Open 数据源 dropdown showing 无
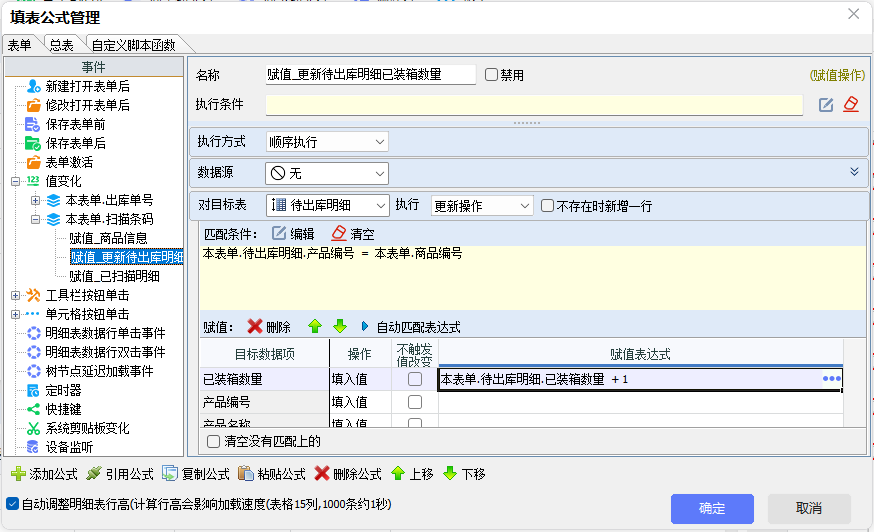This screenshot has height=532, width=874. pos(327,173)
